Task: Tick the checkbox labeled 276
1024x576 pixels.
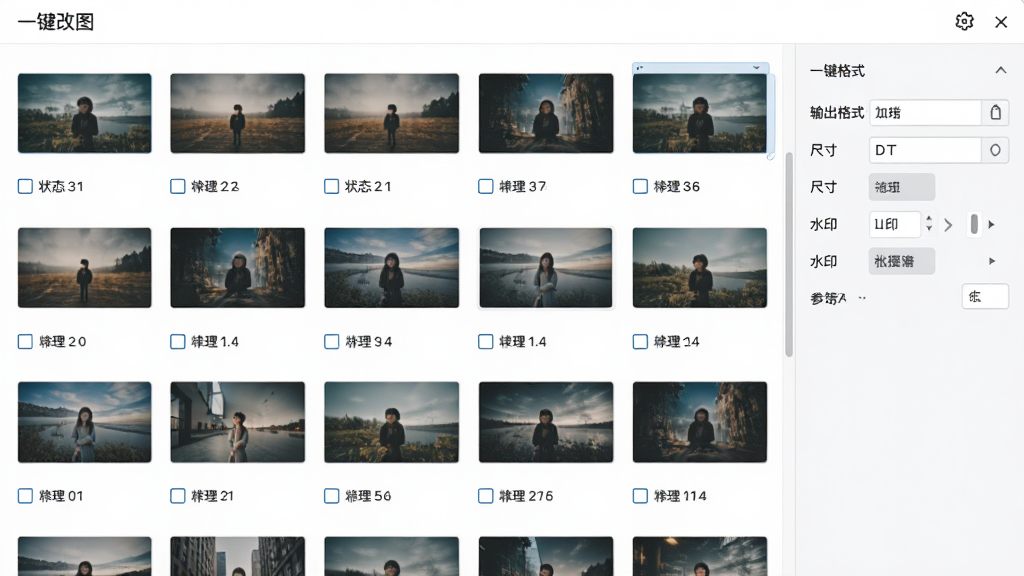Action: point(486,496)
